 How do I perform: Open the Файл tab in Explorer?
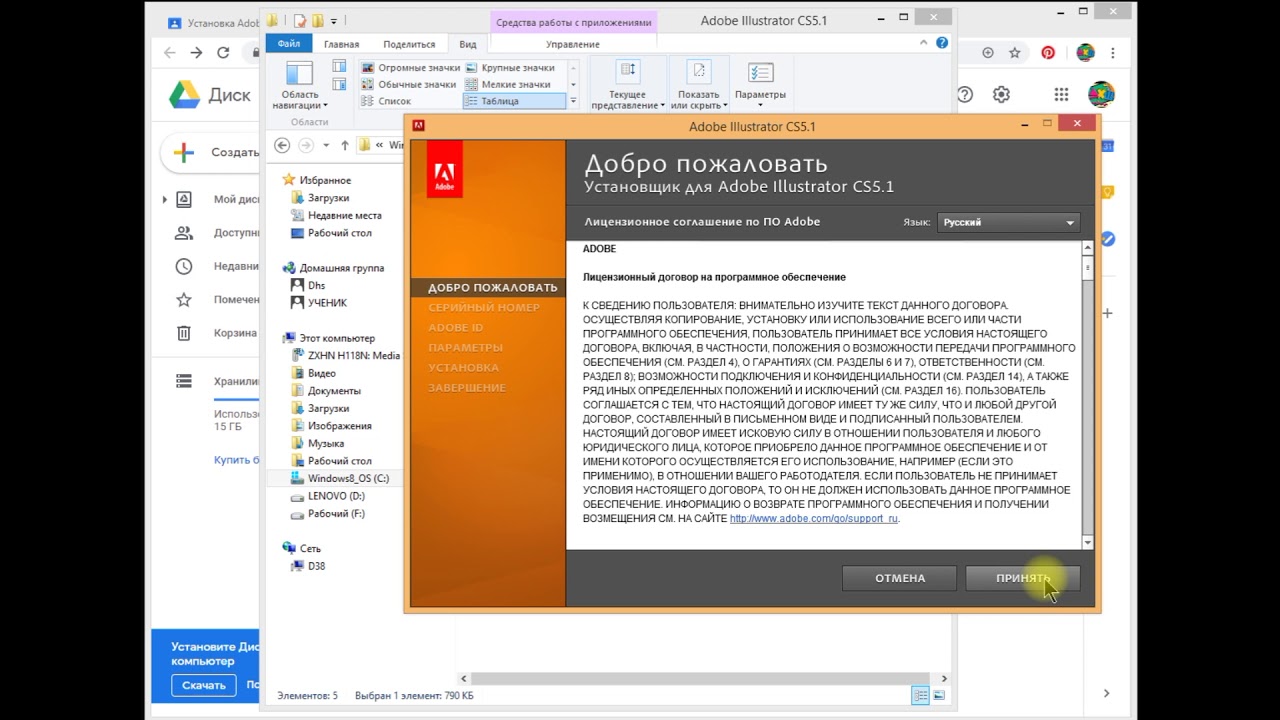[x=289, y=44]
